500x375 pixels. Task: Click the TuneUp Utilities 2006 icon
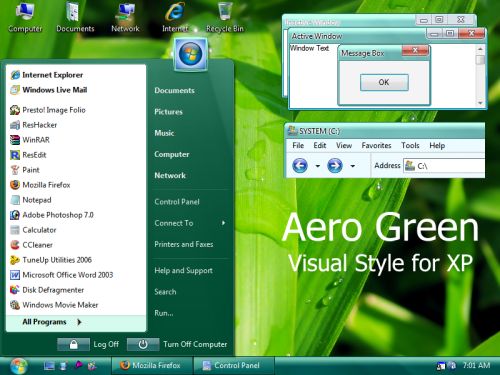click(15, 260)
